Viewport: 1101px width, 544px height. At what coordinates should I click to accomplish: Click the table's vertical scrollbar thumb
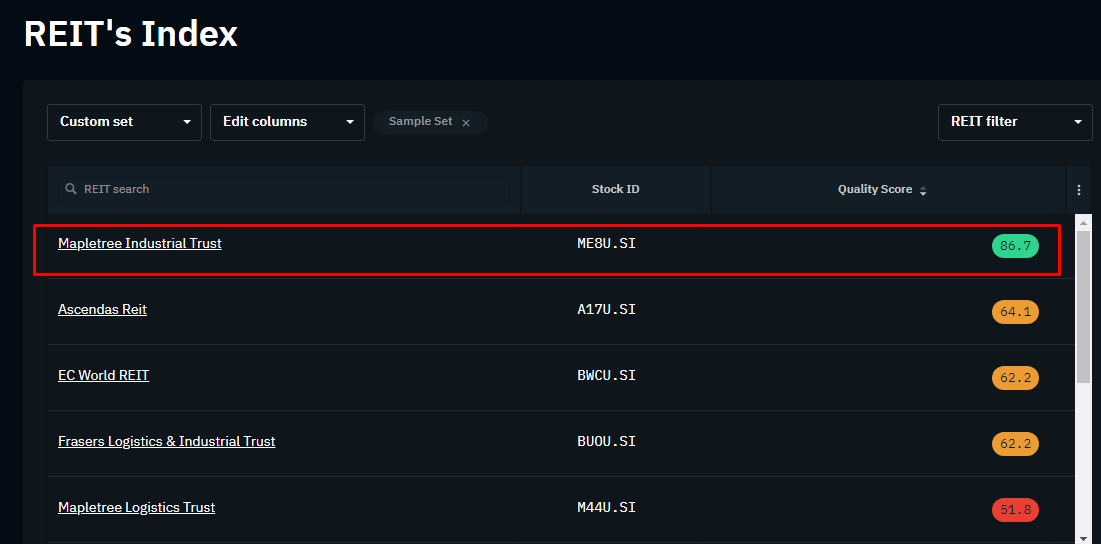1083,307
